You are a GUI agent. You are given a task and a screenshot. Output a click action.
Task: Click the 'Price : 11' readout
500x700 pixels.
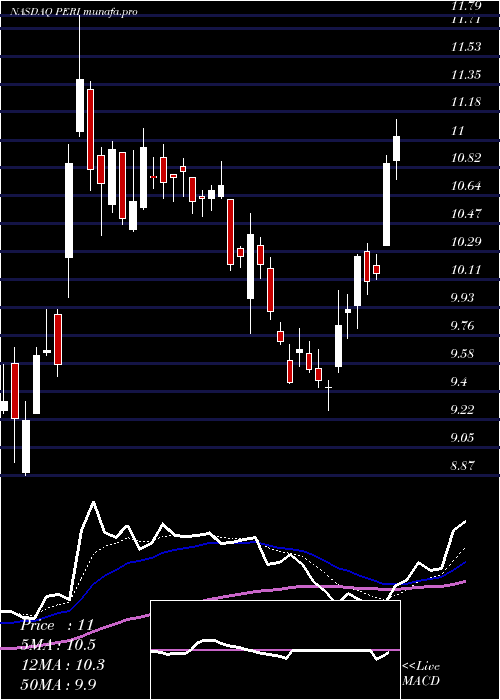(57, 625)
